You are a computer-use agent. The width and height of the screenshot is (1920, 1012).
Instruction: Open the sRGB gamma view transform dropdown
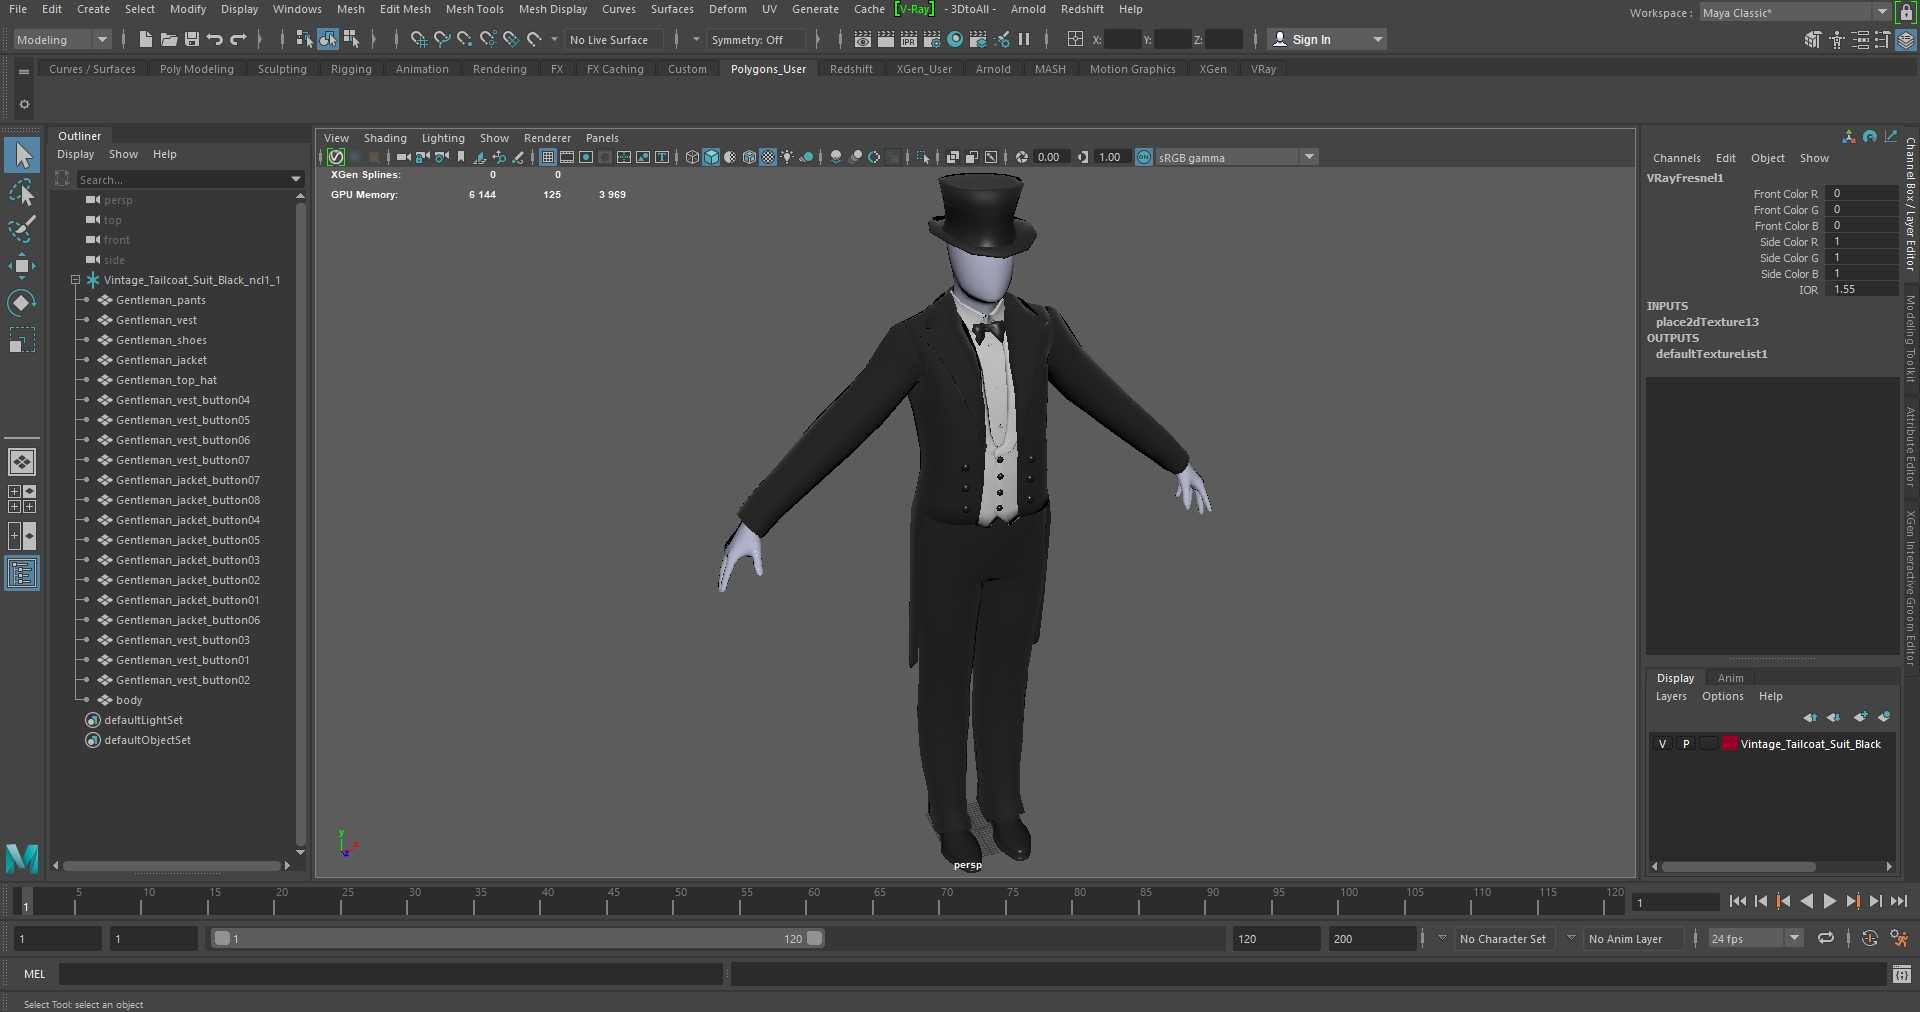pyautogui.click(x=1237, y=157)
